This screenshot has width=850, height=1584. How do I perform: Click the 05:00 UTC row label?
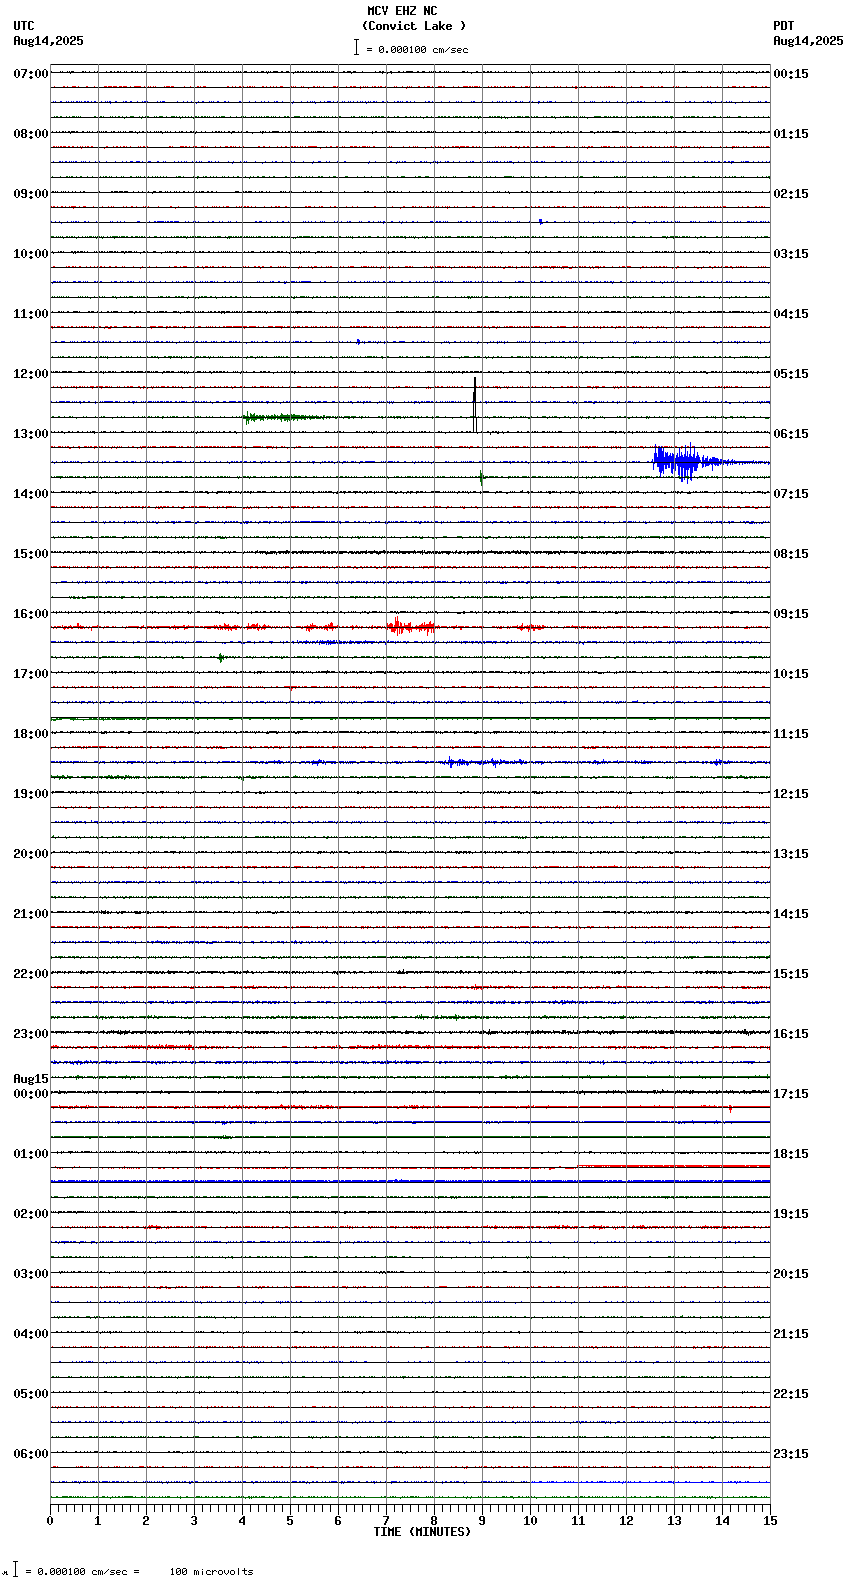point(31,1394)
